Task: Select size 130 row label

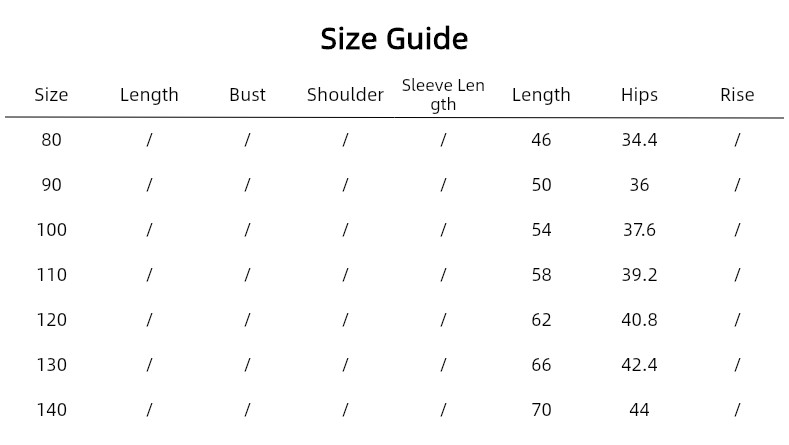Action: click(x=51, y=365)
